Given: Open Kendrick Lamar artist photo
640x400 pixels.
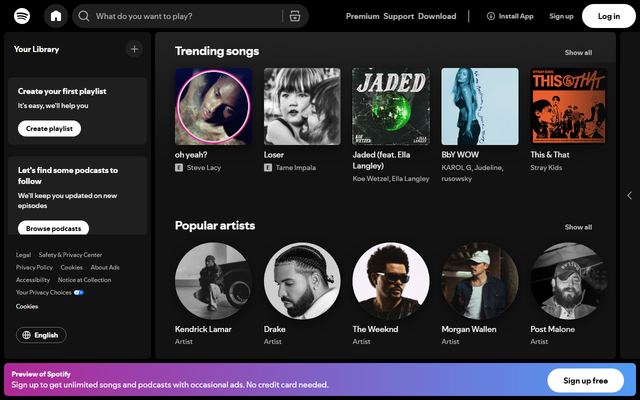Looking at the screenshot, I should tap(213, 281).
